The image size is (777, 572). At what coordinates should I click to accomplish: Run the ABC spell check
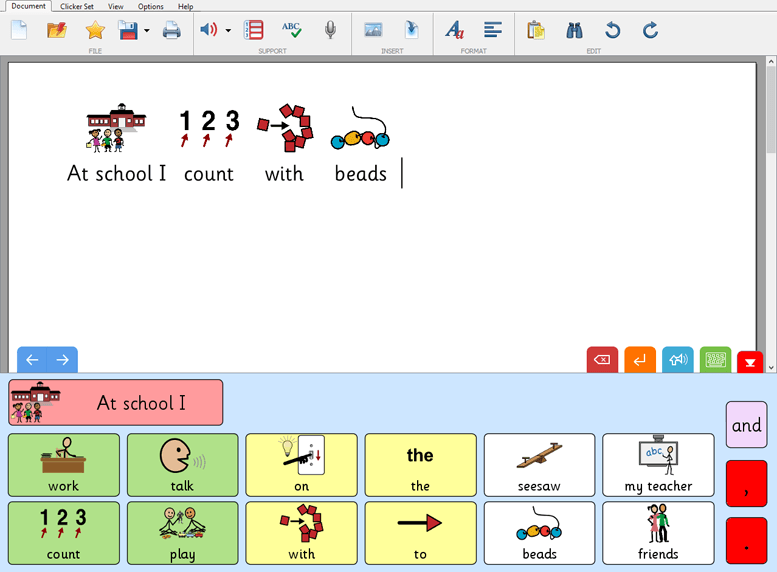[x=291, y=30]
